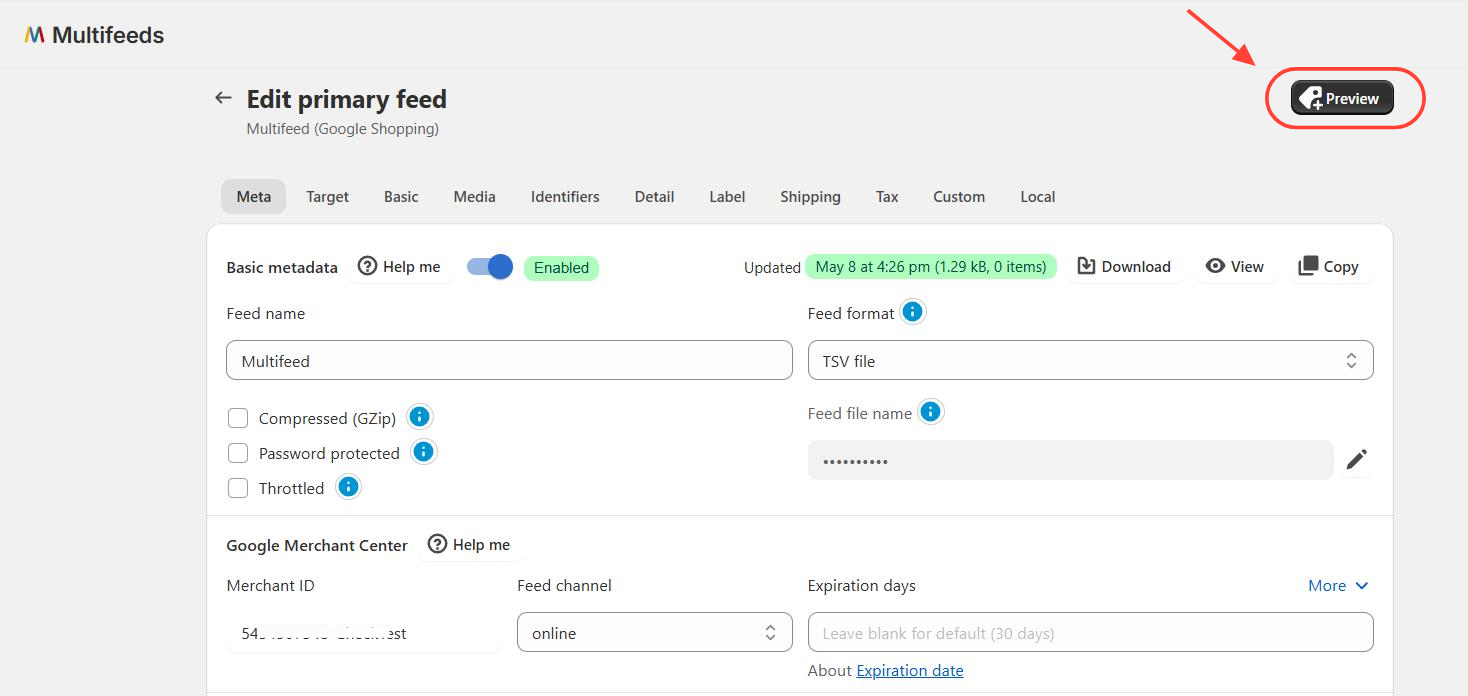Image resolution: width=1468 pixels, height=696 pixels.
Task: Toggle the Enabled feed switch
Action: coord(490,267)
